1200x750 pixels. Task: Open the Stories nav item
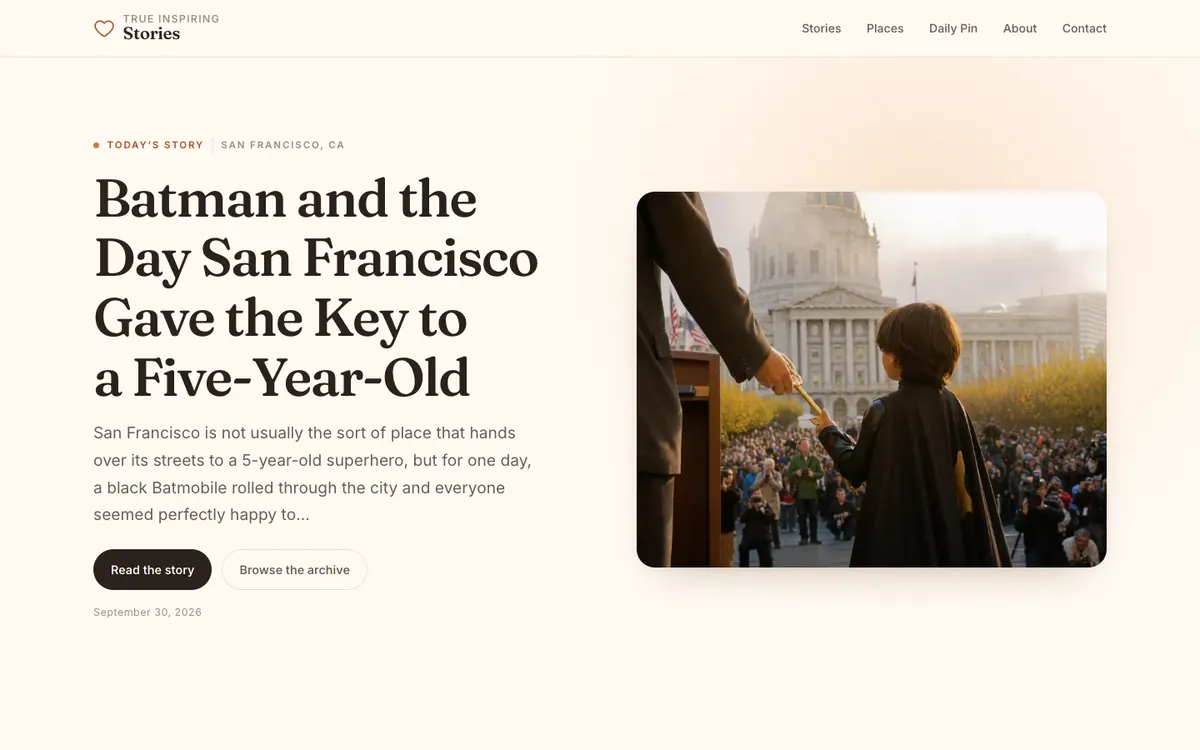pyautogui.click(x=821, y=28)
